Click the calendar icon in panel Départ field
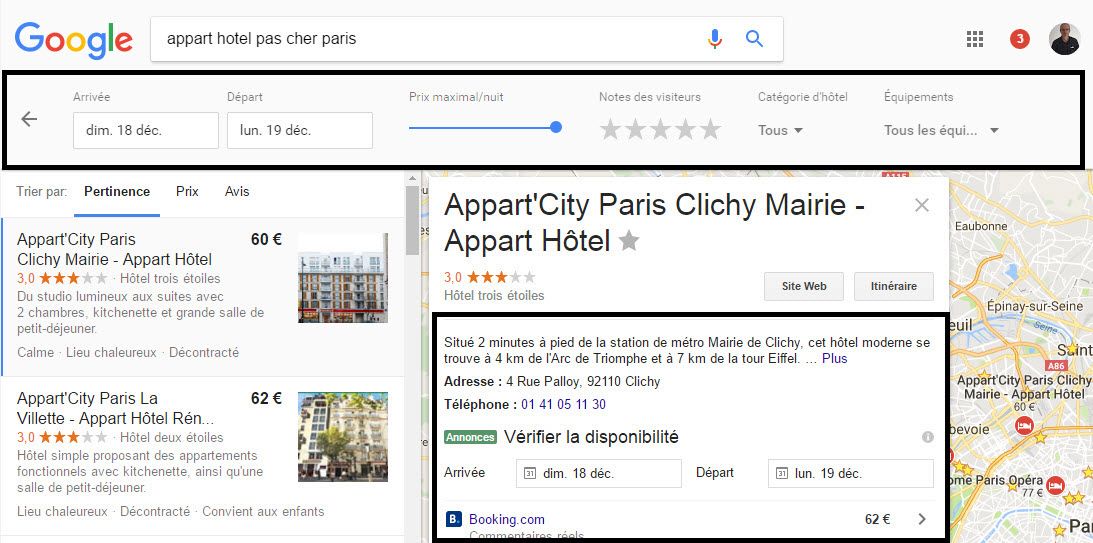 pyautogui.click(x=782, y=474)
